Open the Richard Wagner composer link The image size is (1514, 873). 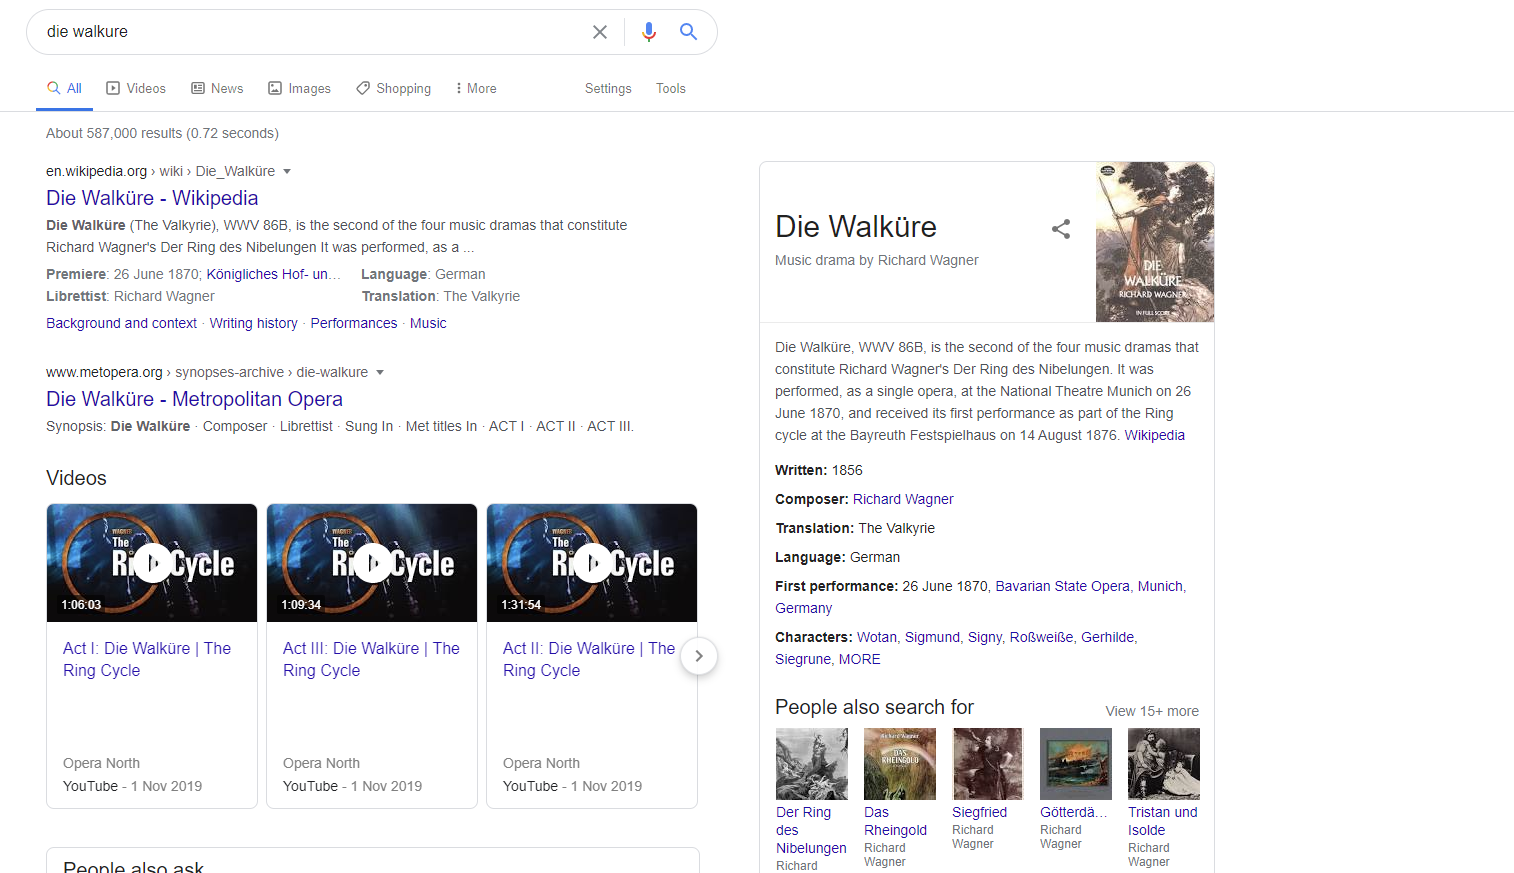tap(903, 499)
